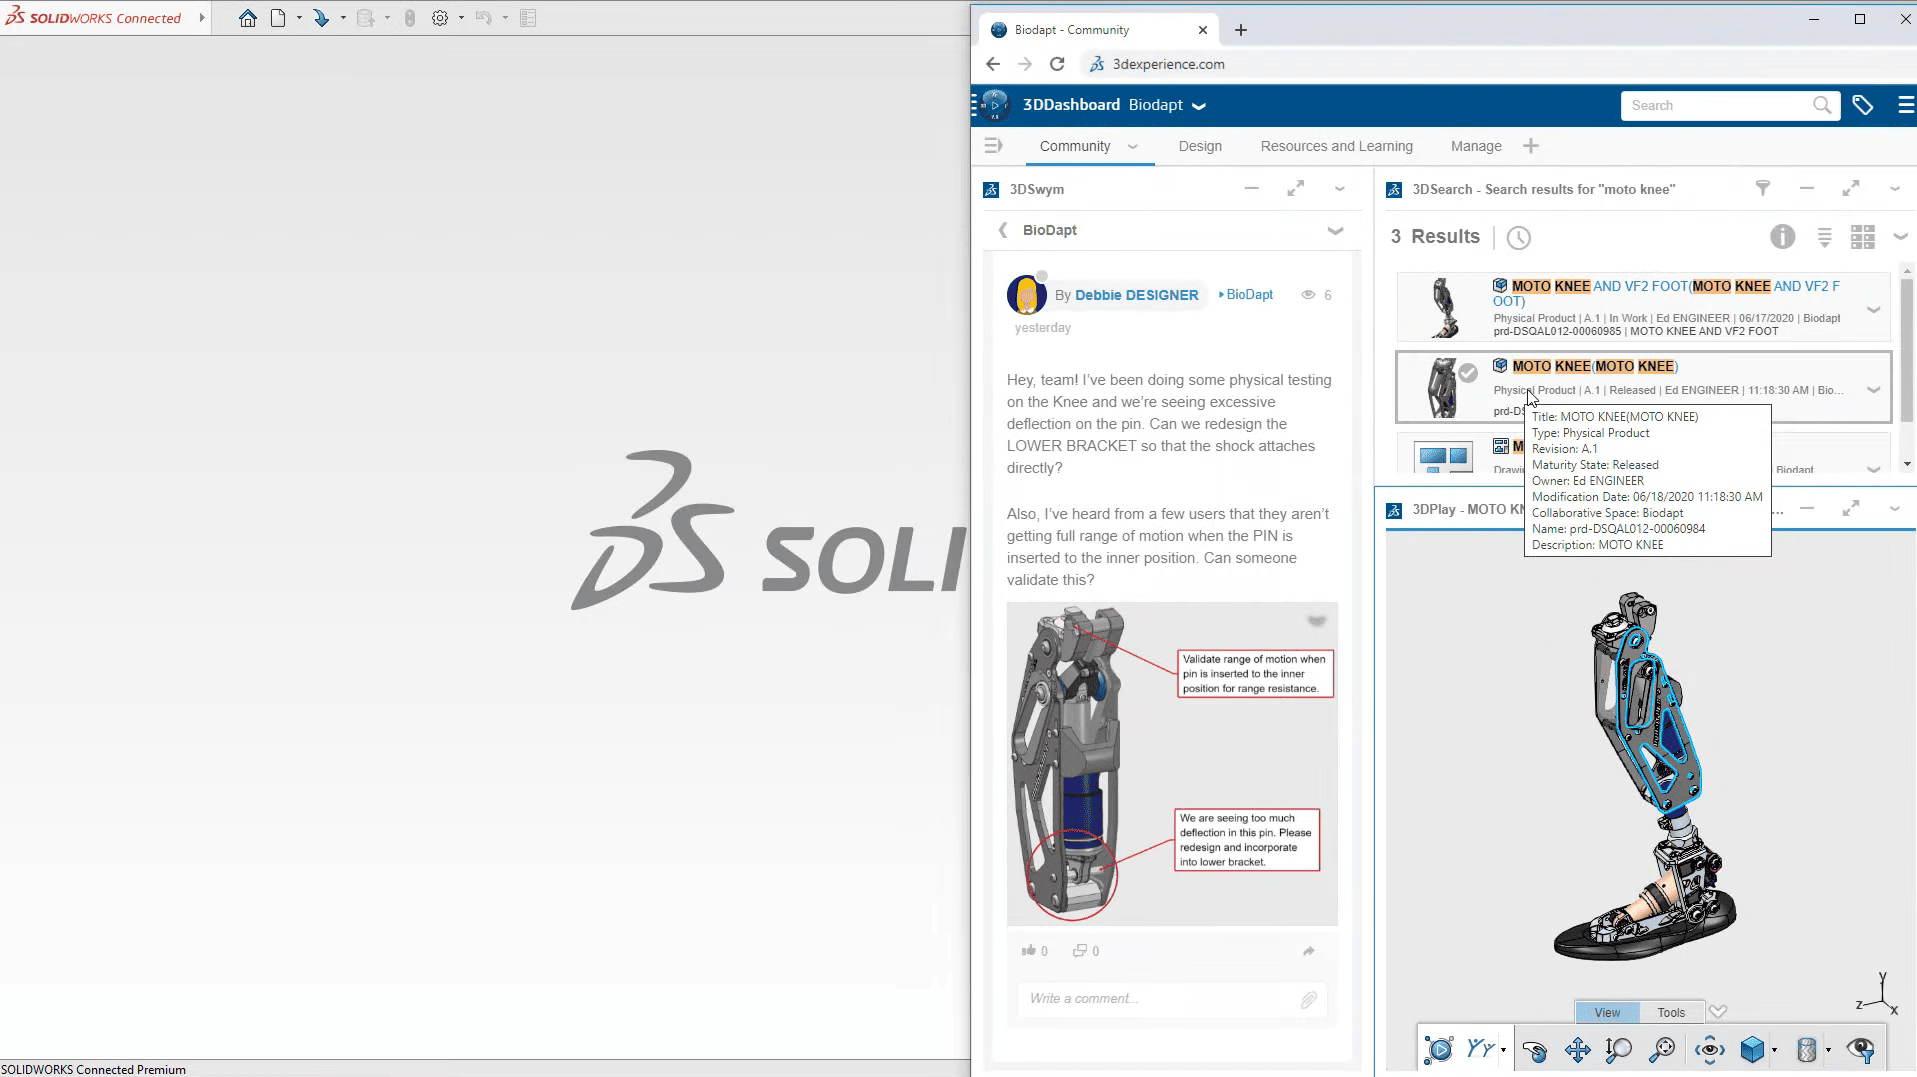Open the search results information icon
Screen dimensions: 1917x1077
click(1782, 237)
